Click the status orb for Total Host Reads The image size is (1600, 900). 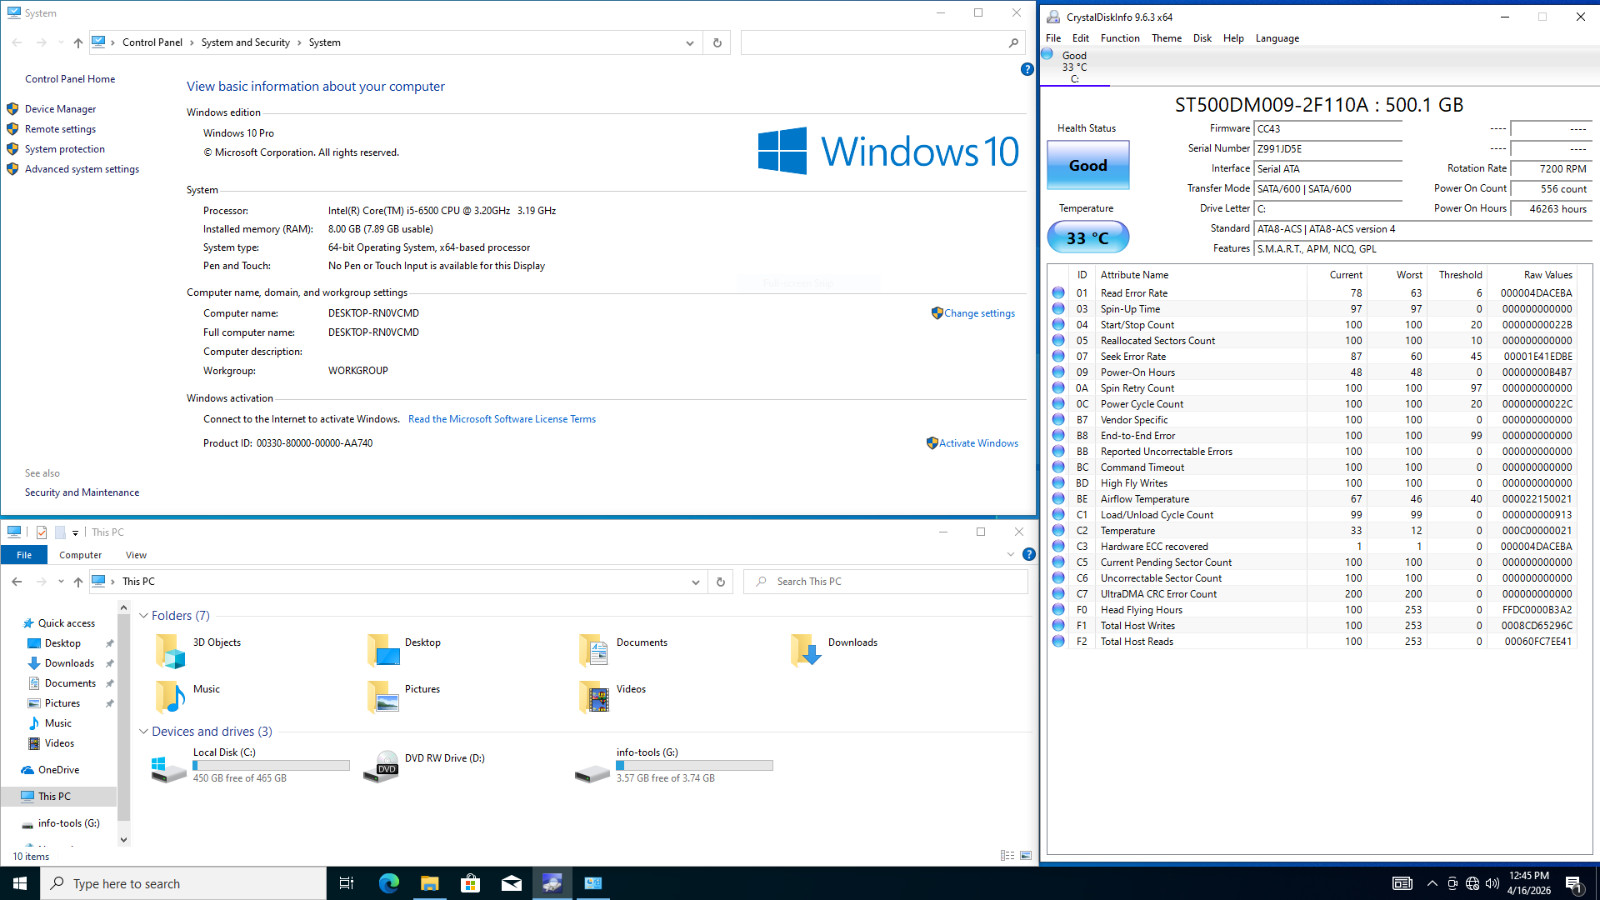point(1058,642)
